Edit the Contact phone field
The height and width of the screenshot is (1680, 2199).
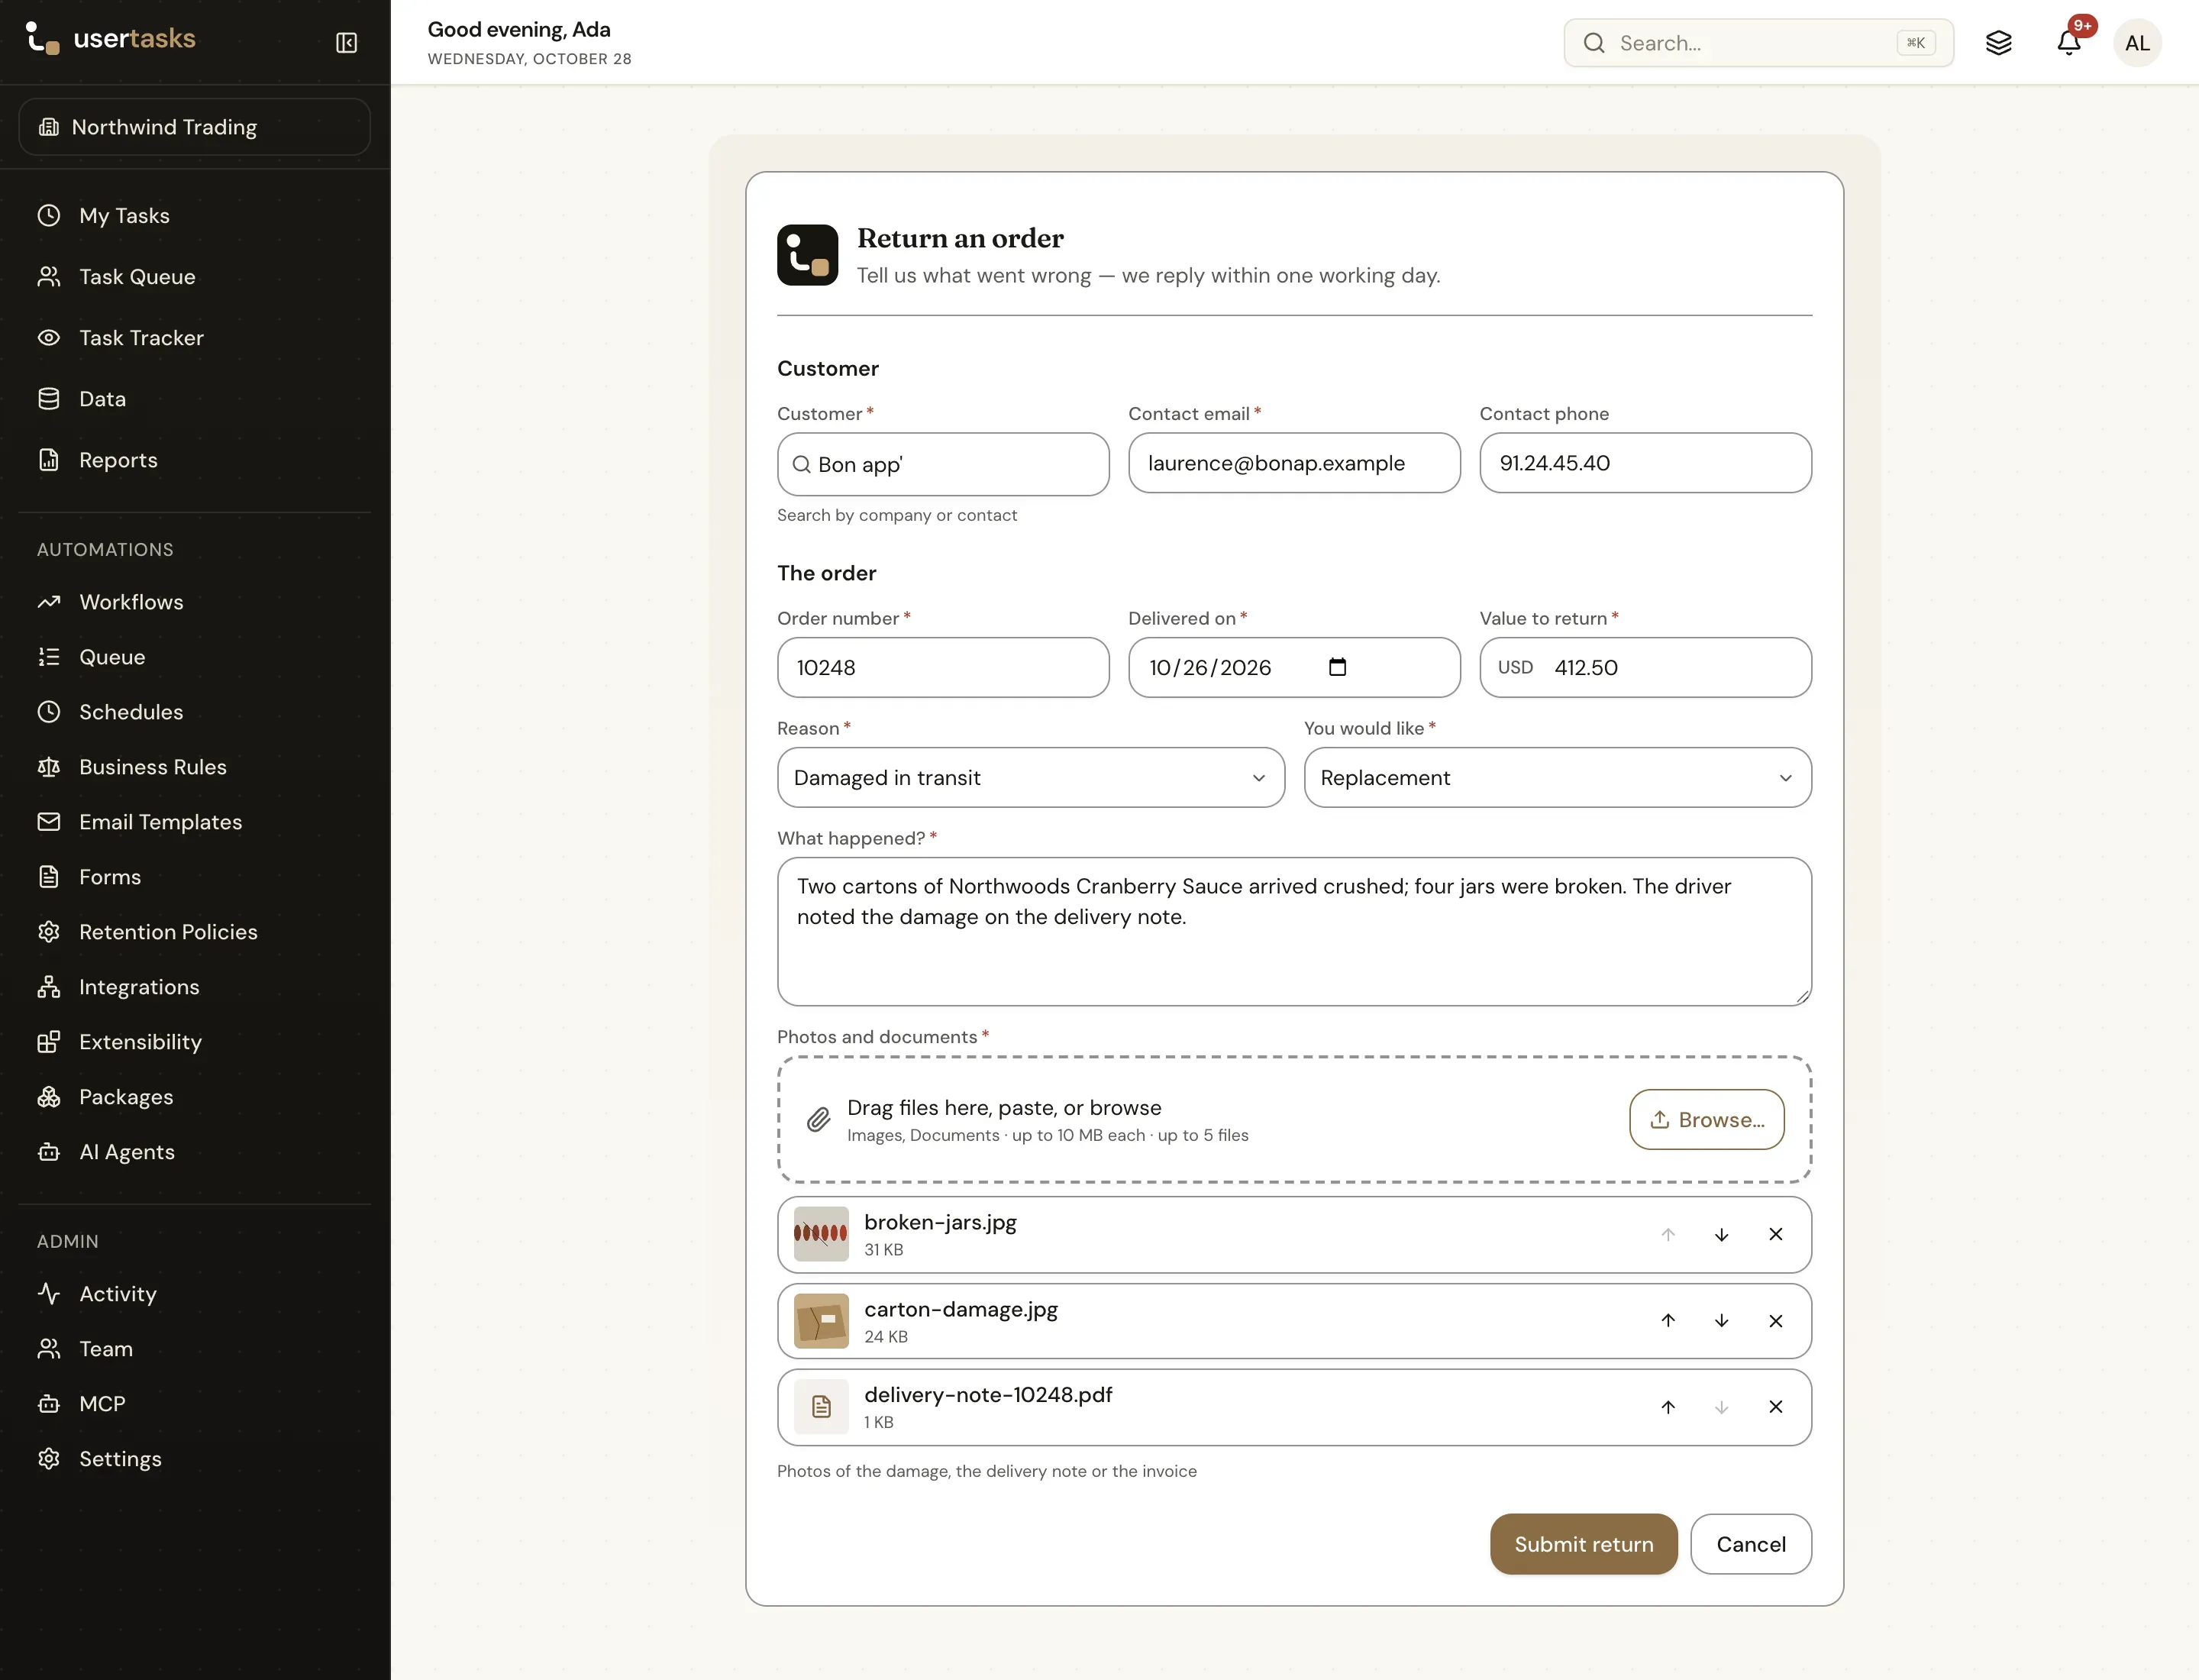coord(1645,462)
